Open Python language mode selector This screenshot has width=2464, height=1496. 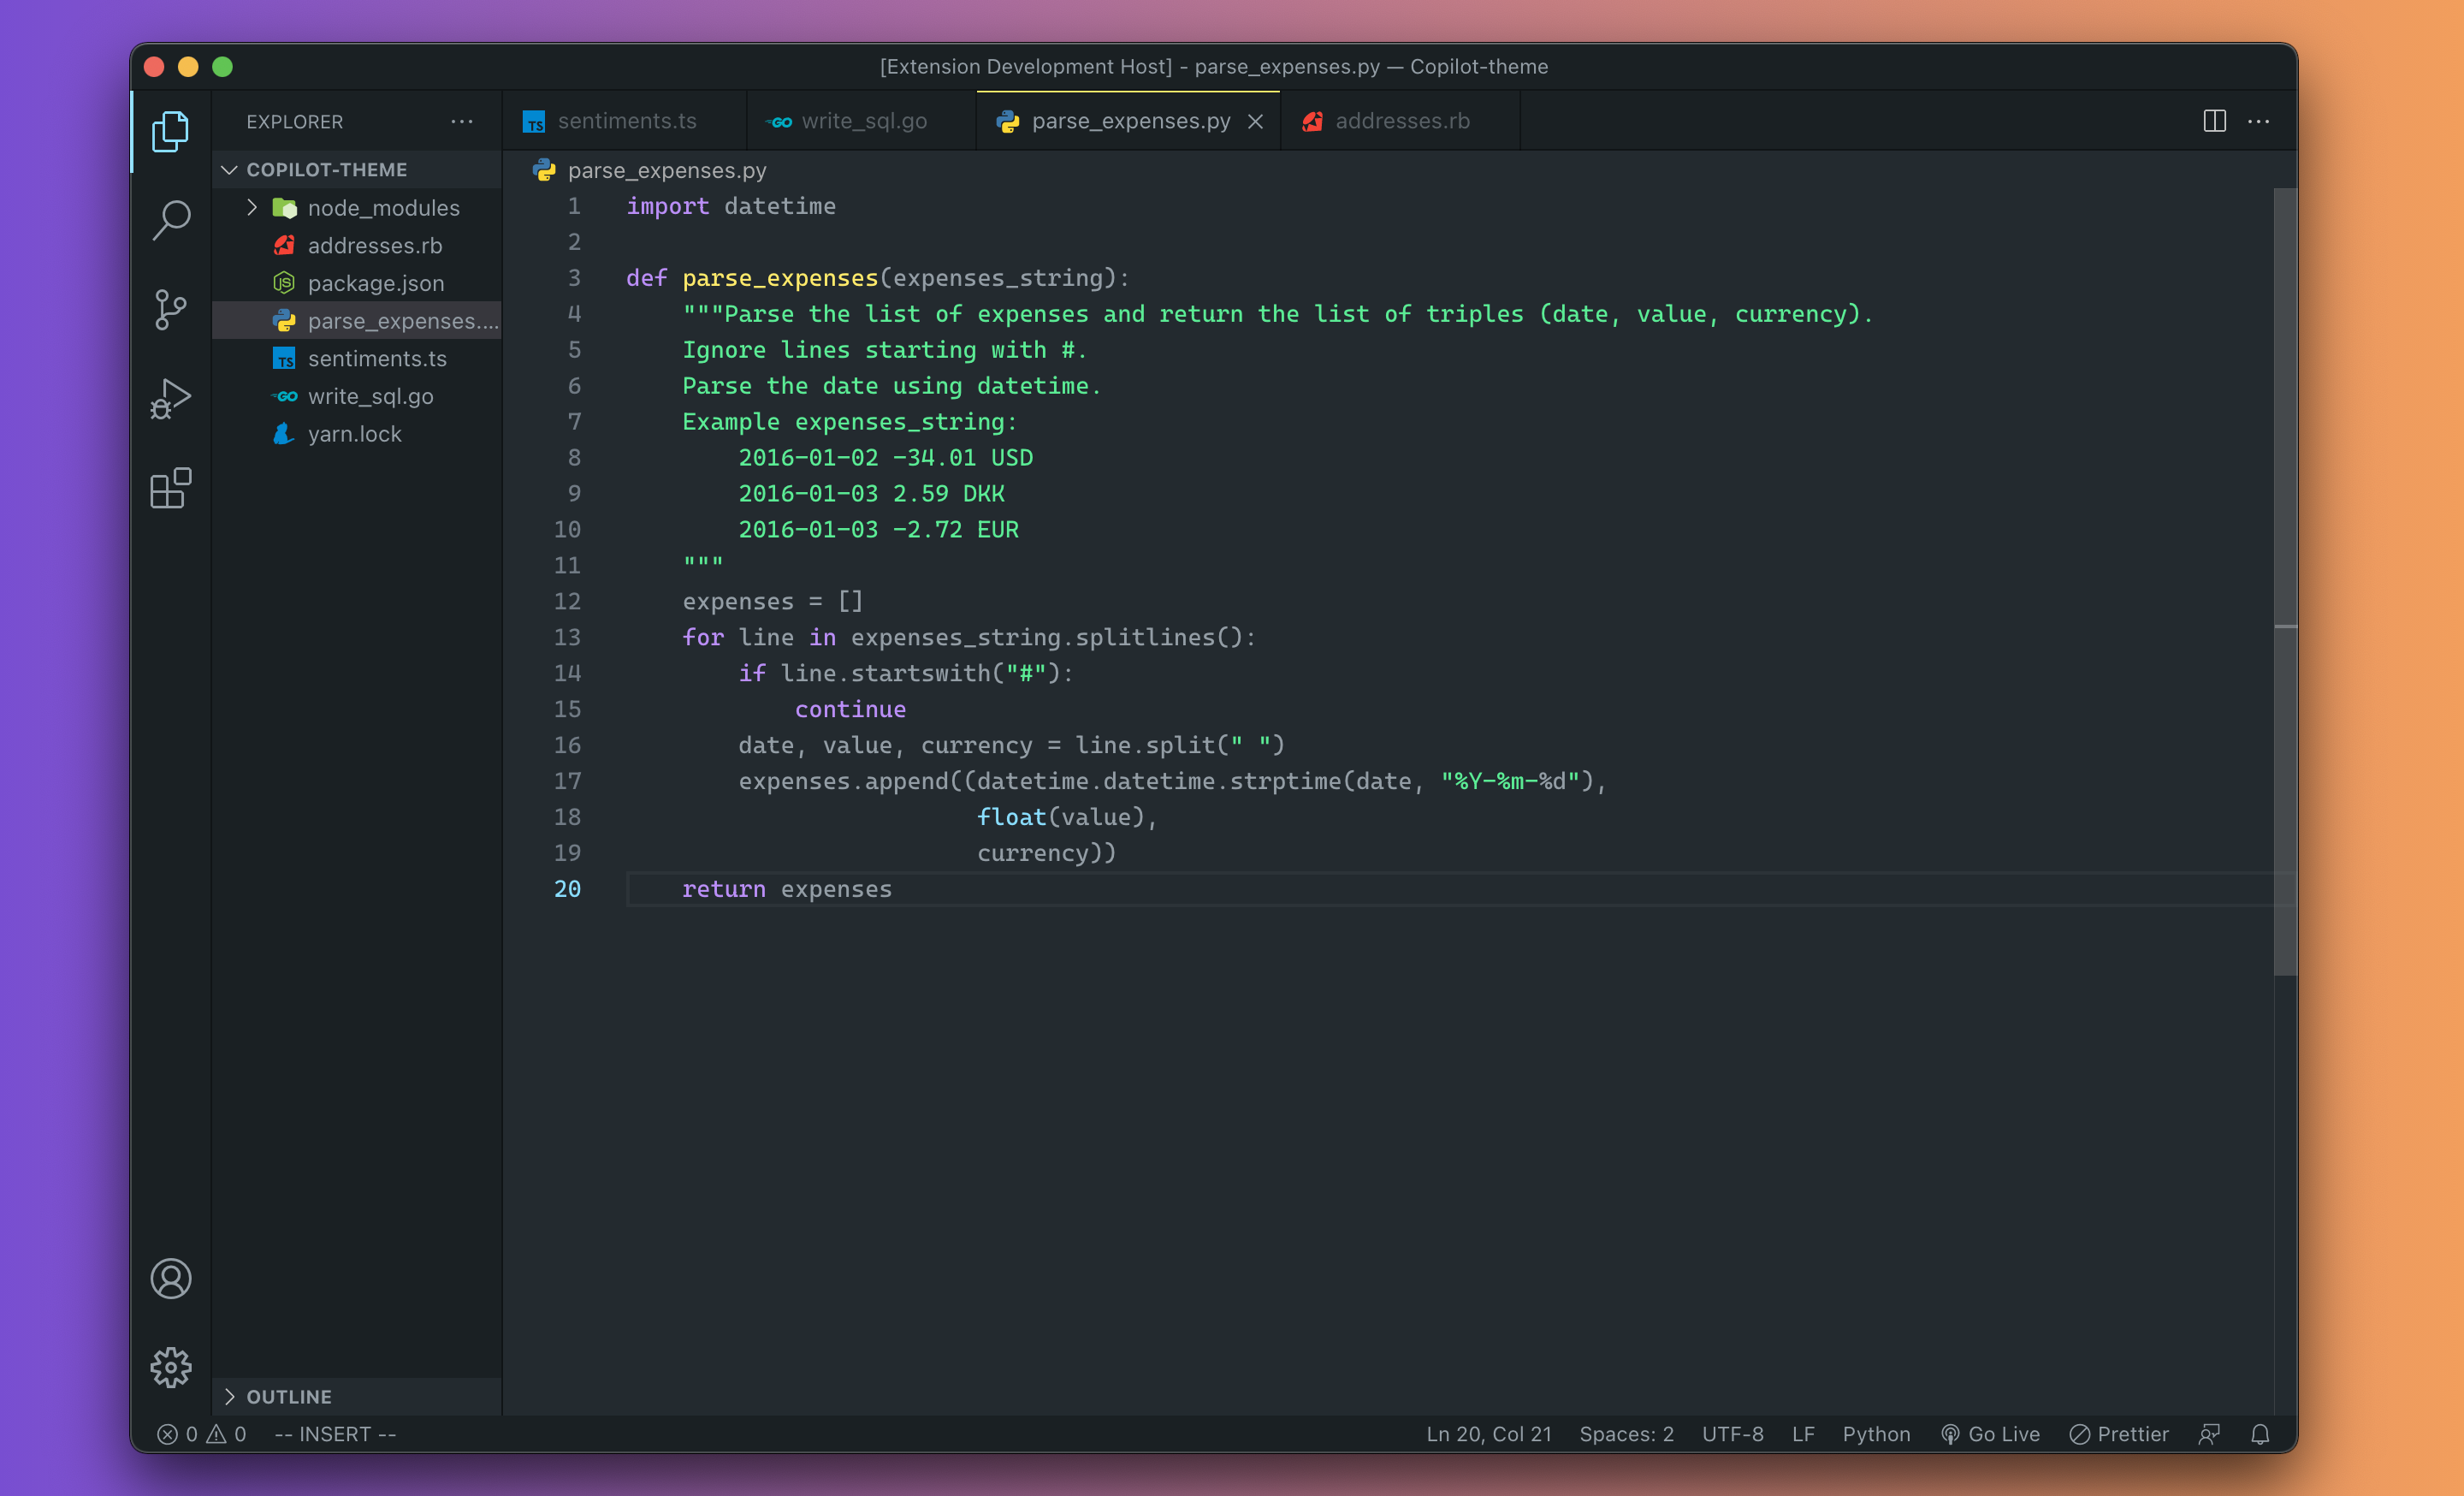pos(1876,1434)
